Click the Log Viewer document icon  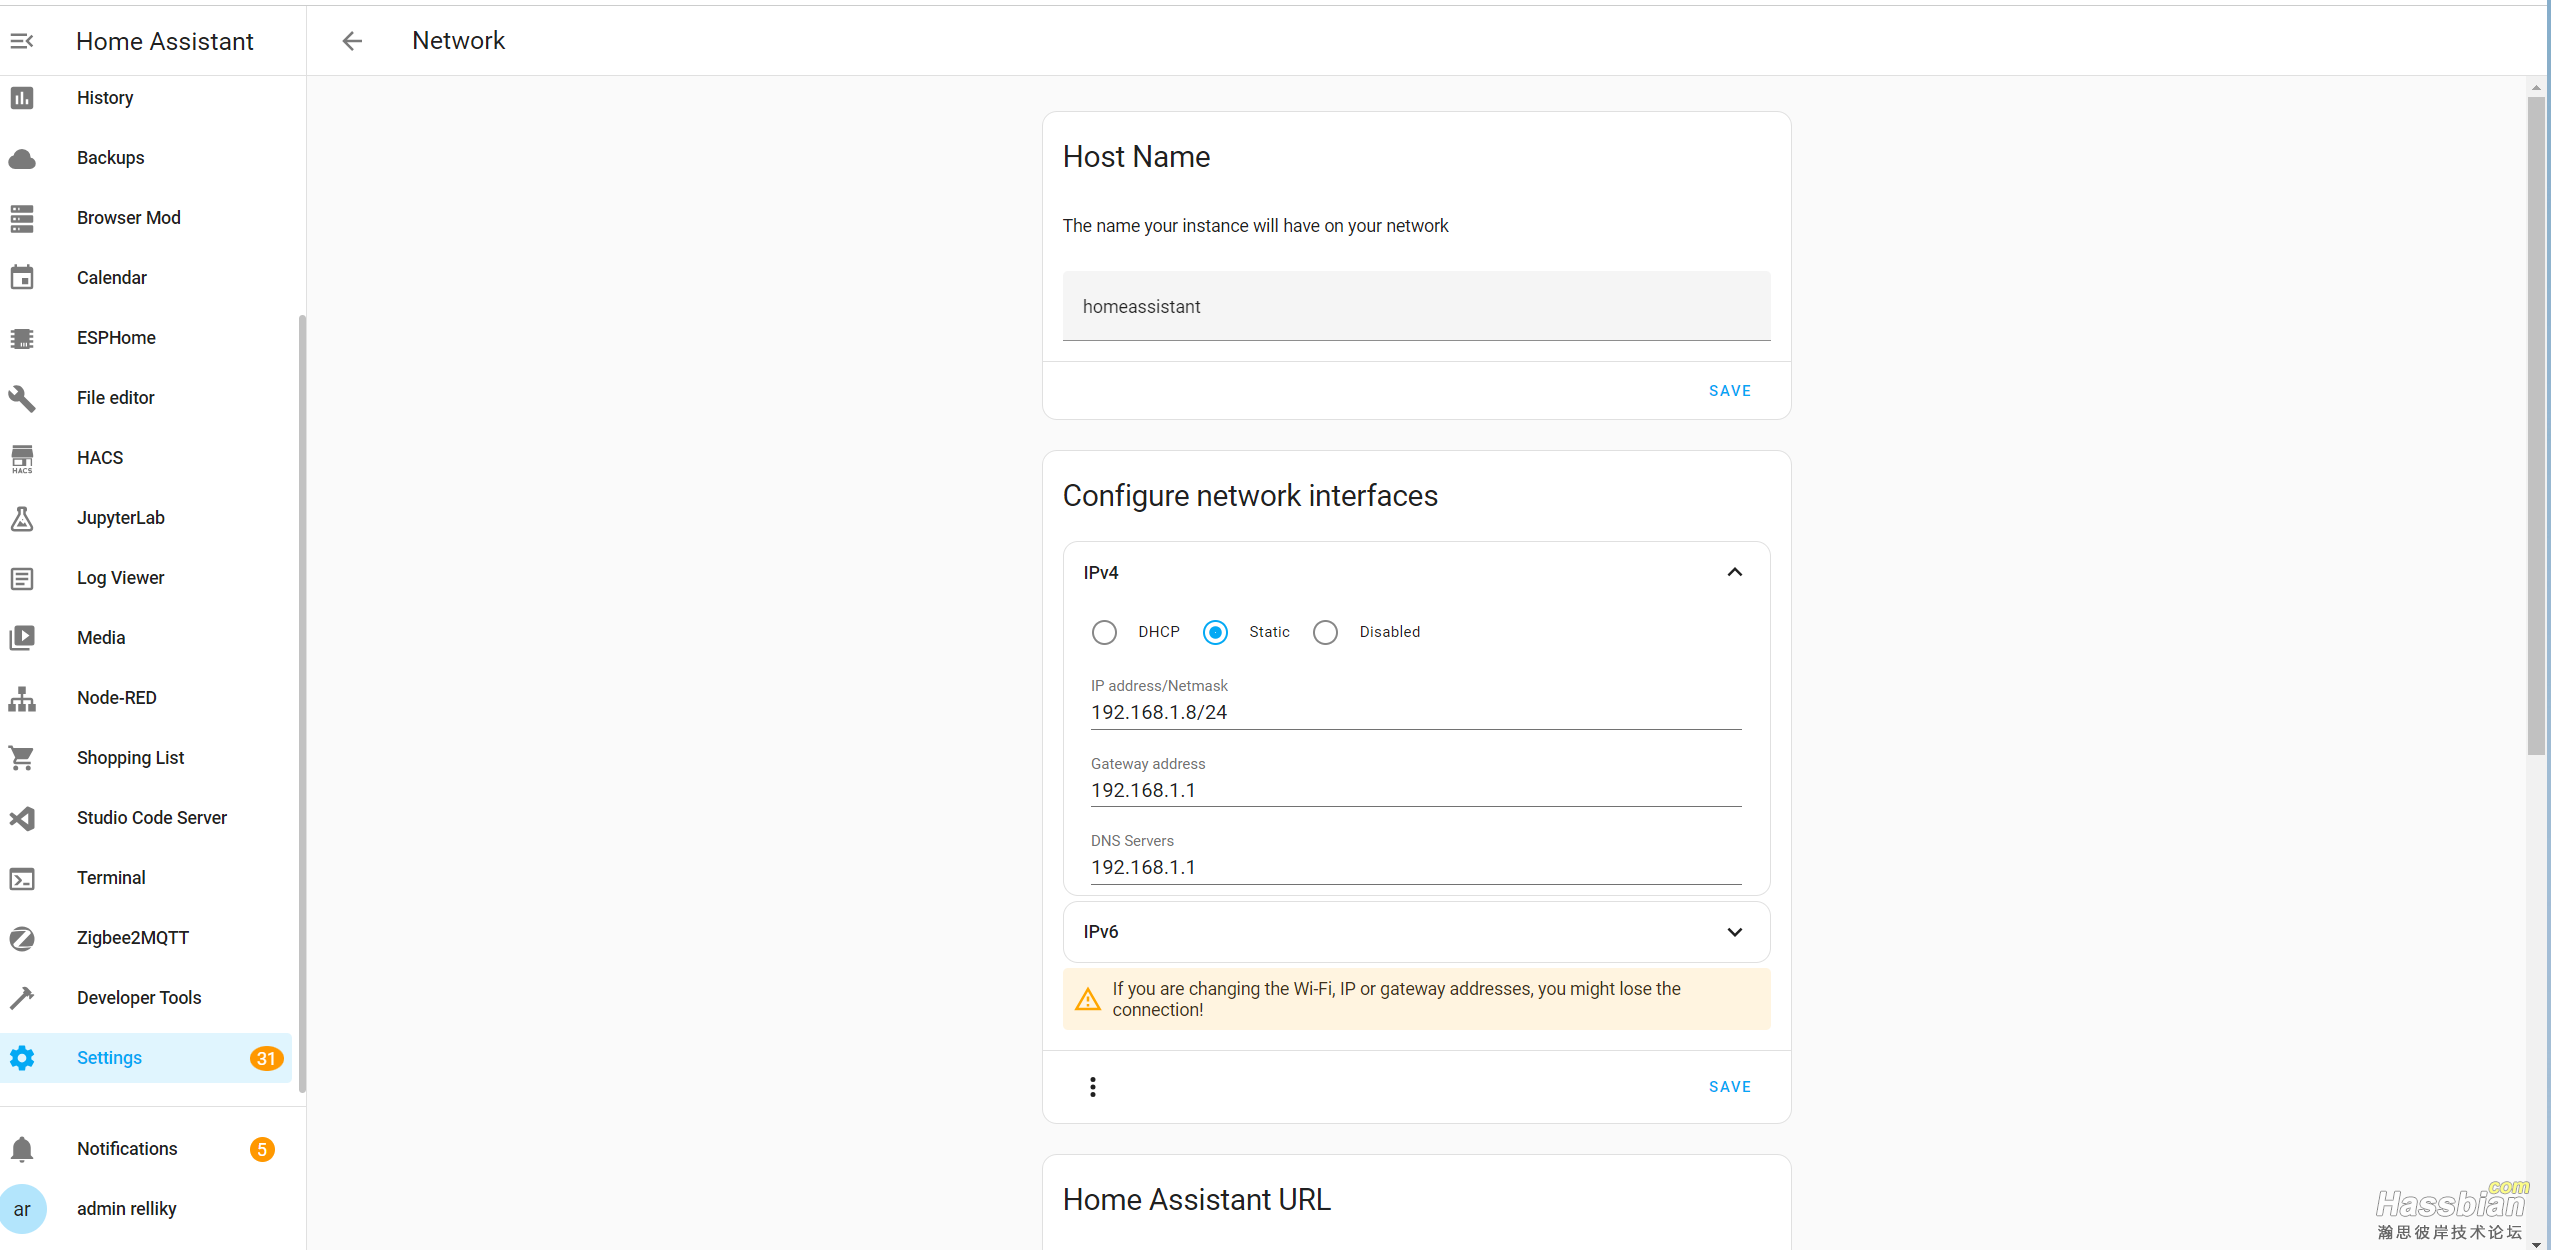(x=22, y=578)
